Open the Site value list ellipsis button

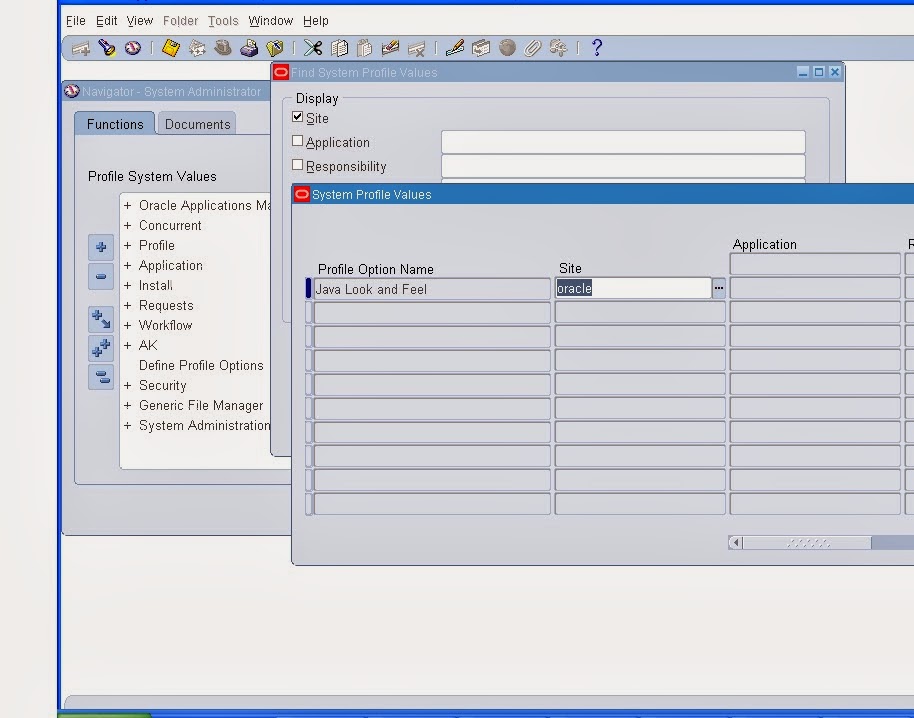tap(719, 288)
